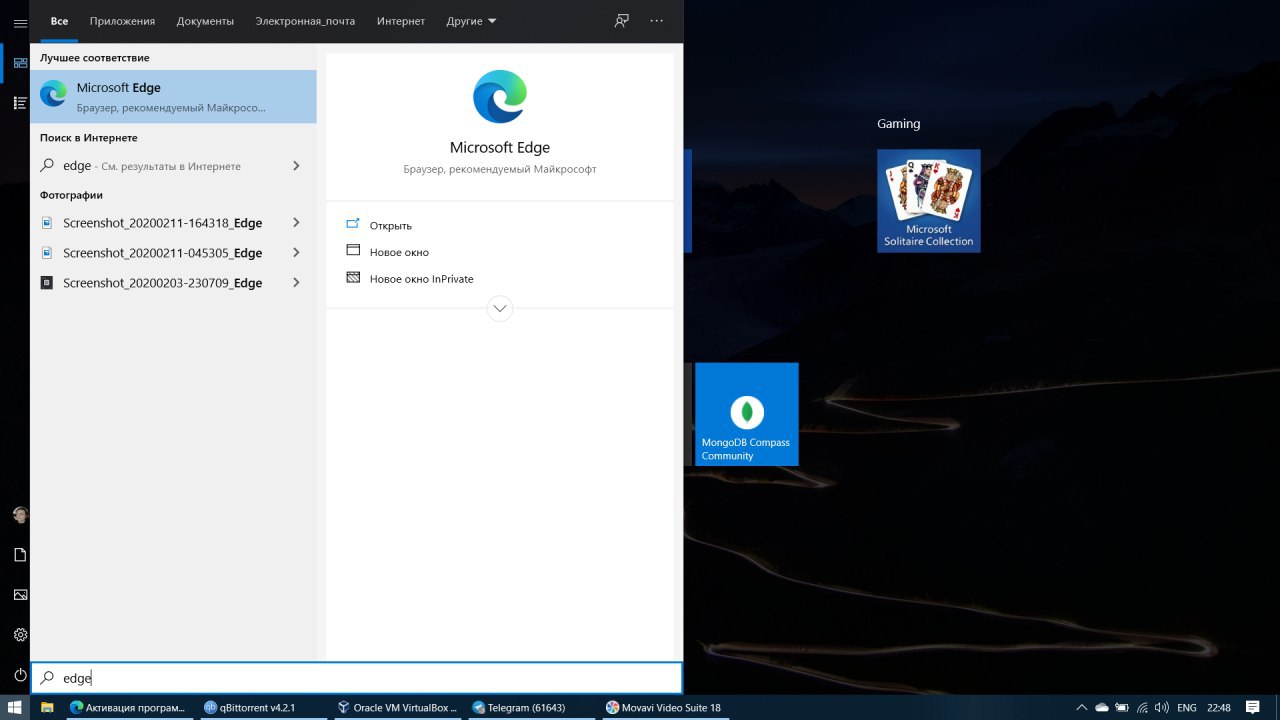The image size is (1280, 720).
Task: Switch to Oracle VM VirtualBox on taskbar
Action: click(397, 707)
